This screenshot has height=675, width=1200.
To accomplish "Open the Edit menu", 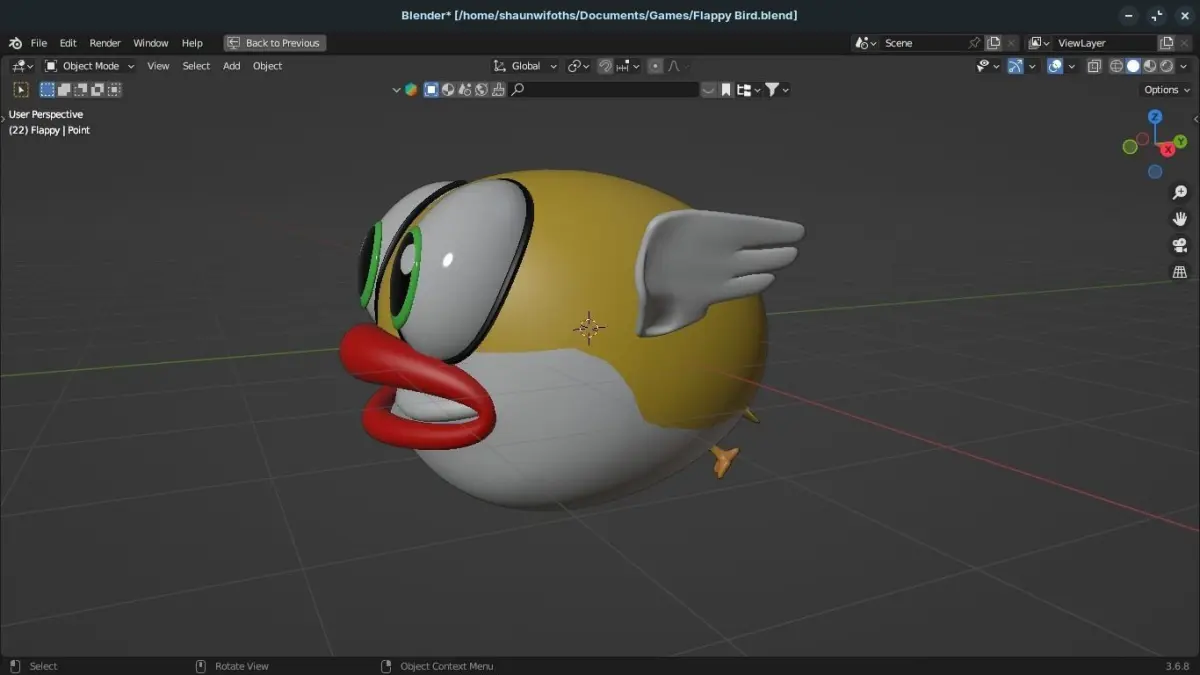I will 68,43.
